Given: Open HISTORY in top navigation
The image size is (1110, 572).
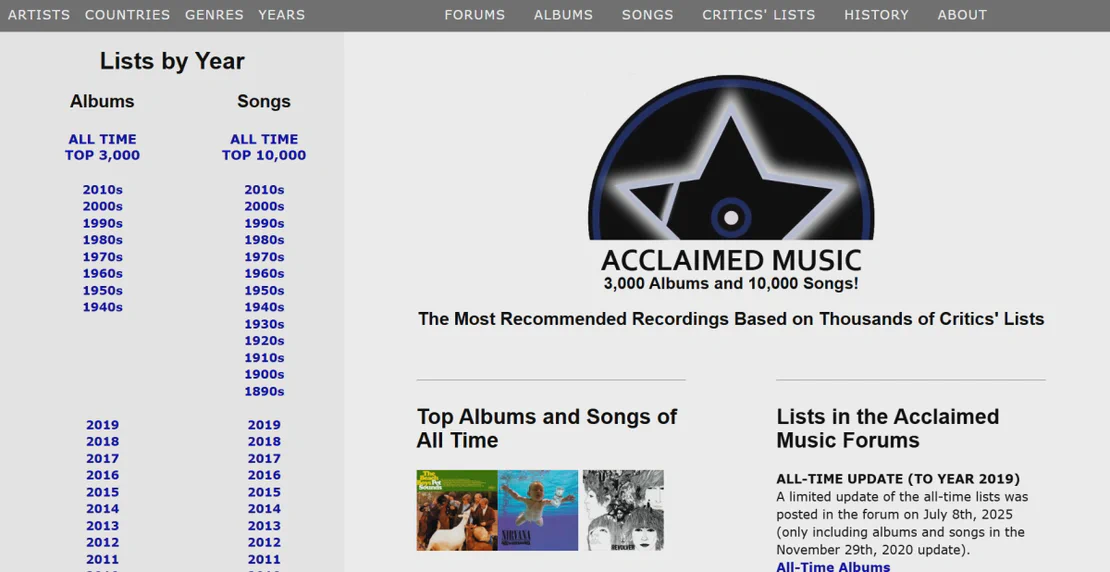Looking at the screenshot, I should (876, 15).
